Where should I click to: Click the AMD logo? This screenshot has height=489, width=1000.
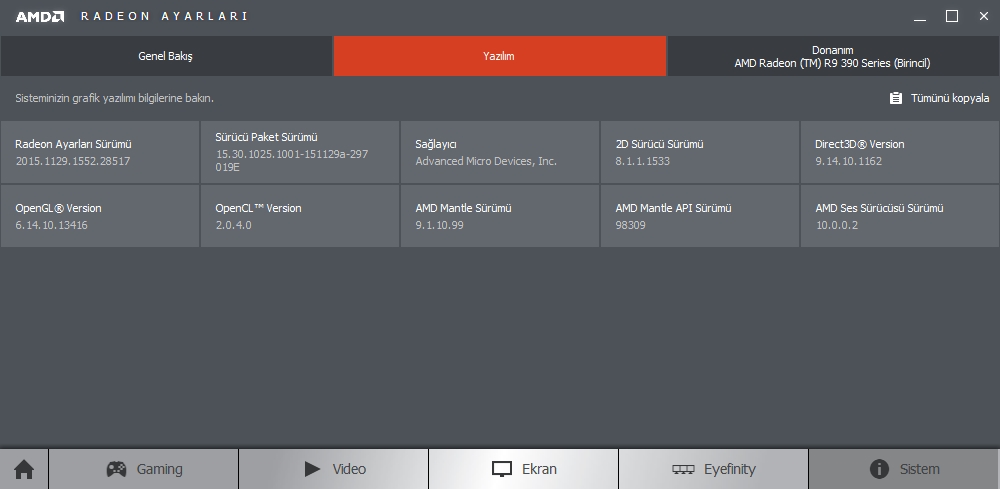click(x=40, y=17)
